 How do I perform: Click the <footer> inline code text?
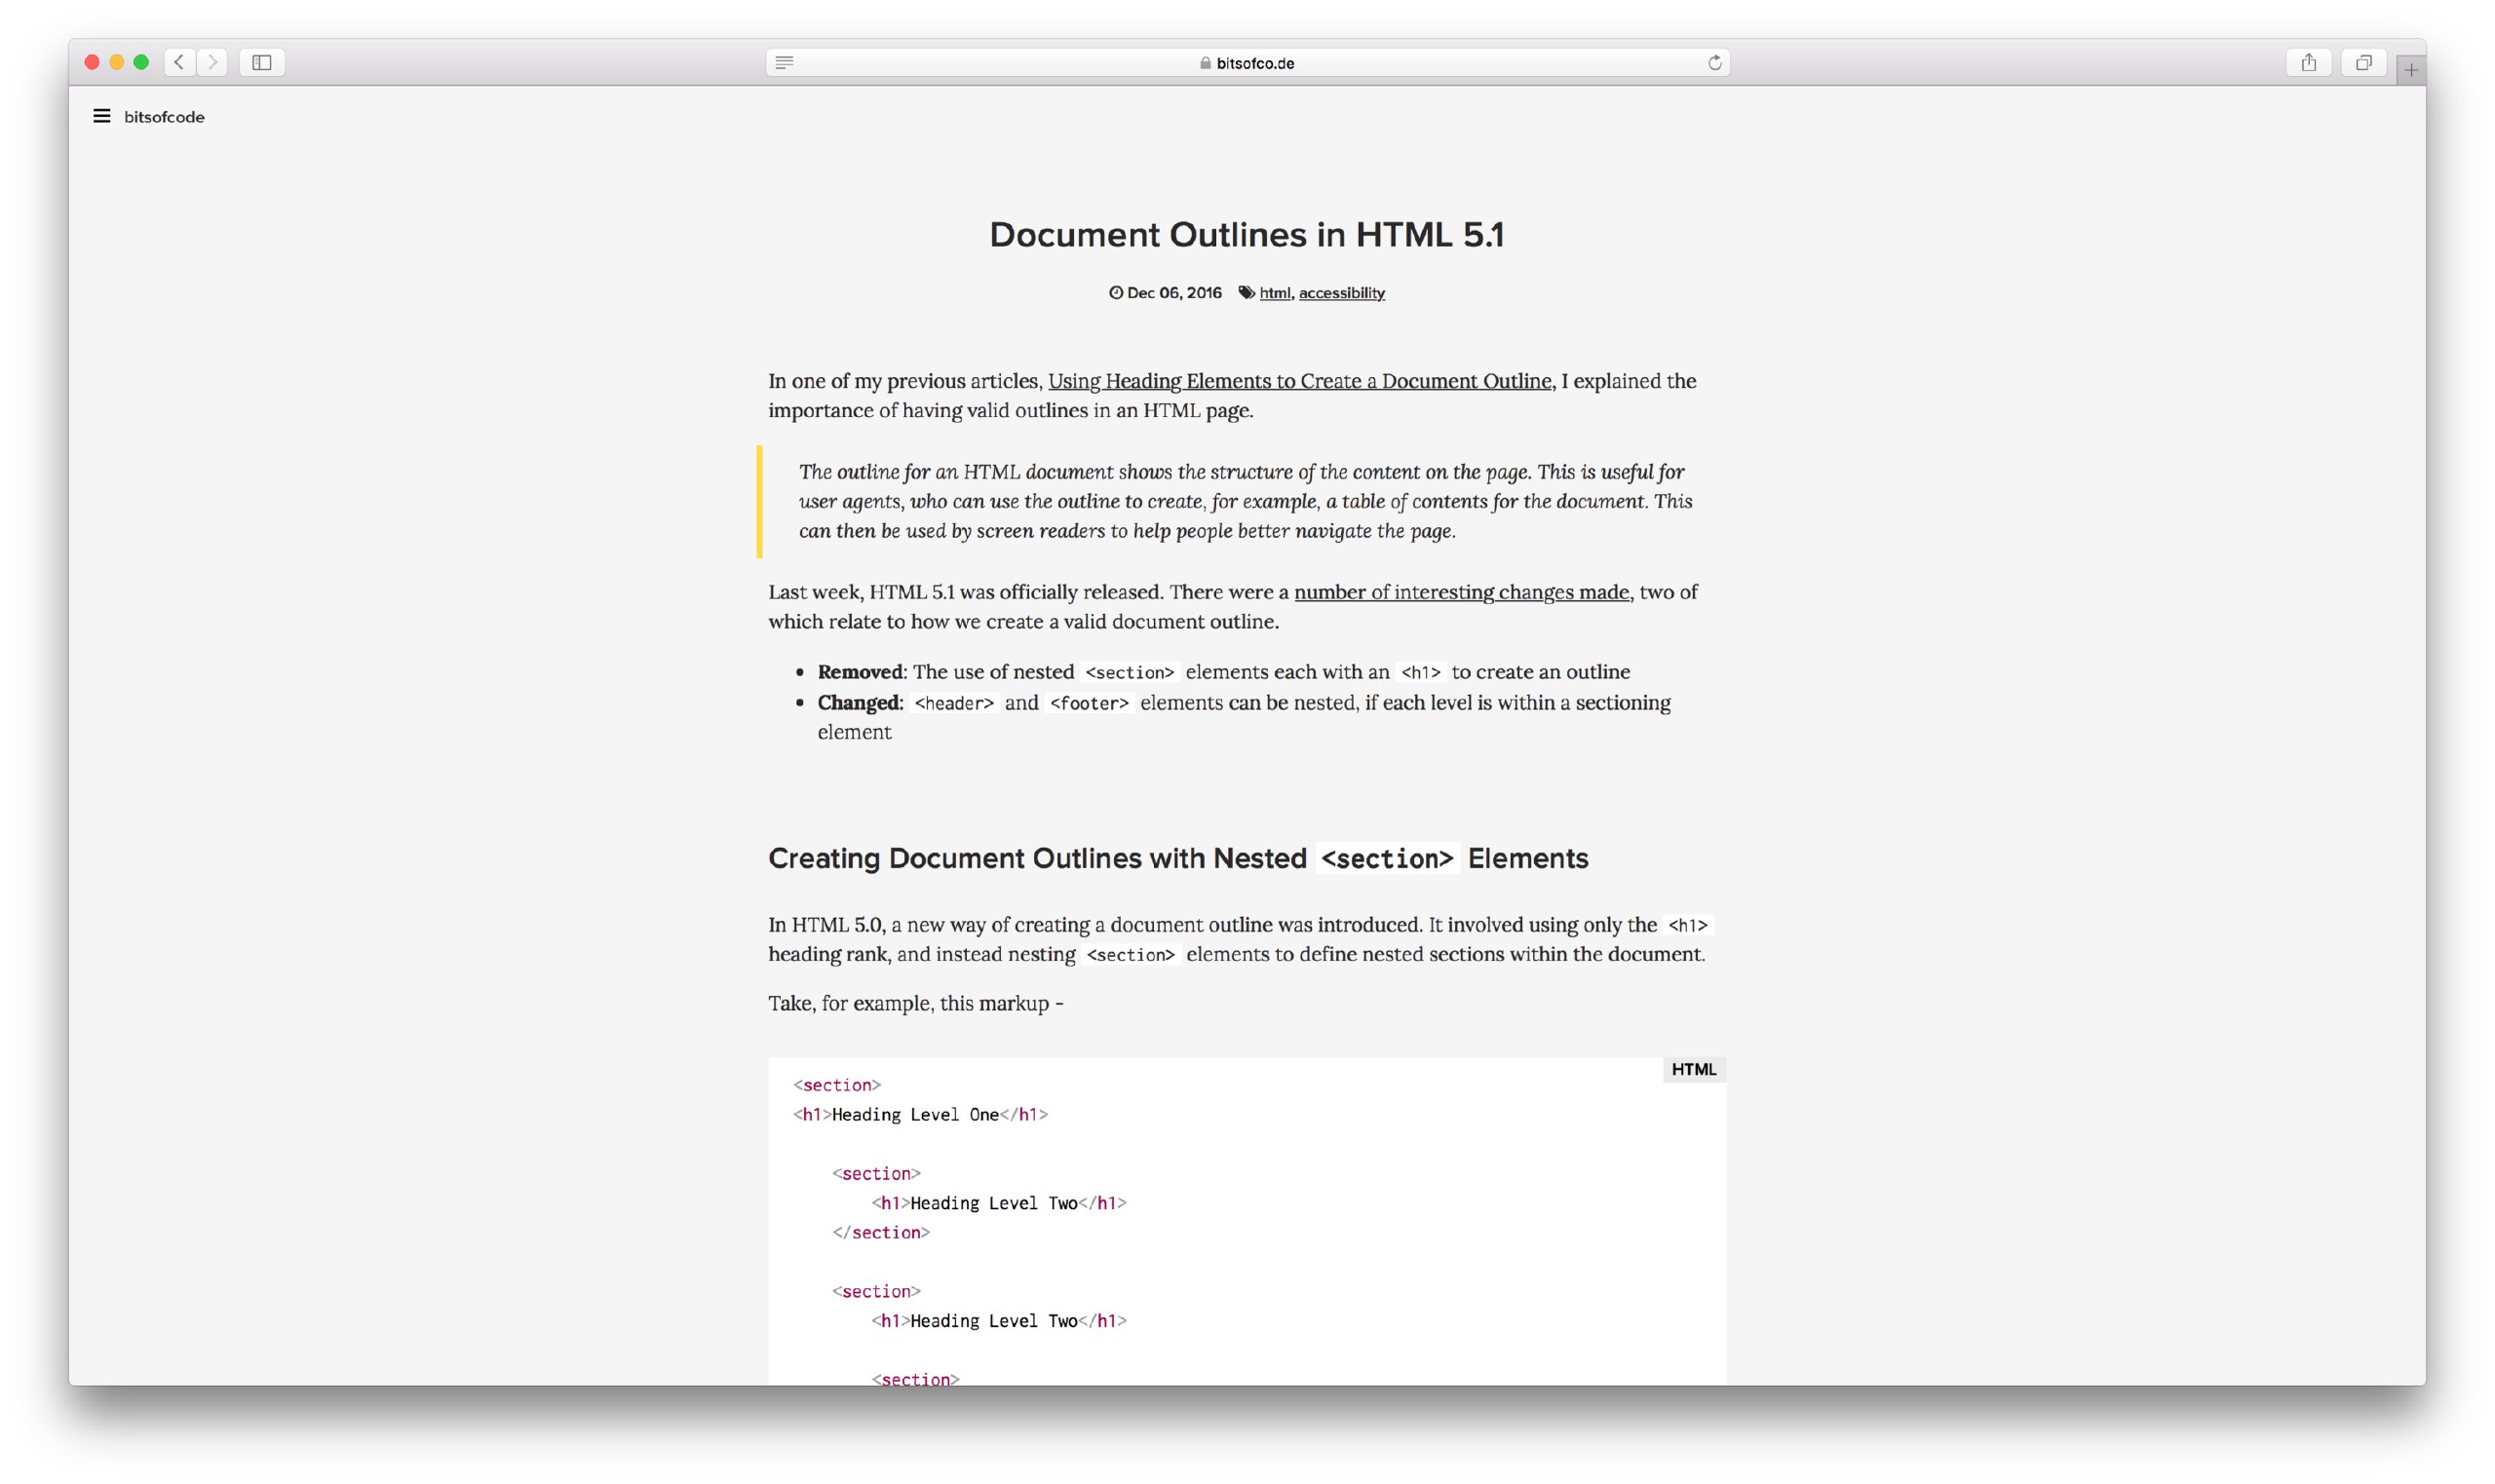click(1089, 703)
